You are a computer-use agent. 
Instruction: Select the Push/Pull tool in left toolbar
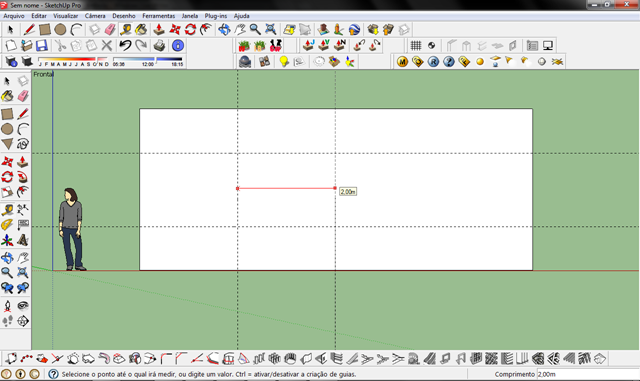[x=23, y=161]
